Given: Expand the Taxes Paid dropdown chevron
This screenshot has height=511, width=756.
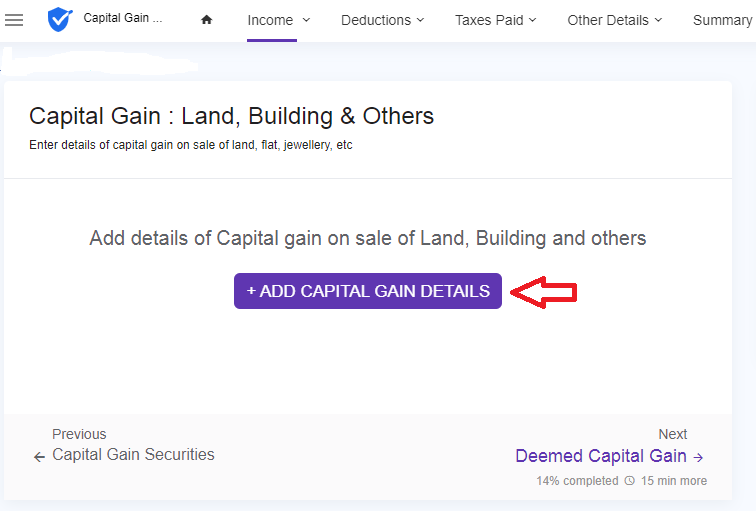Looking at the screenshot, I should [532, 20].
